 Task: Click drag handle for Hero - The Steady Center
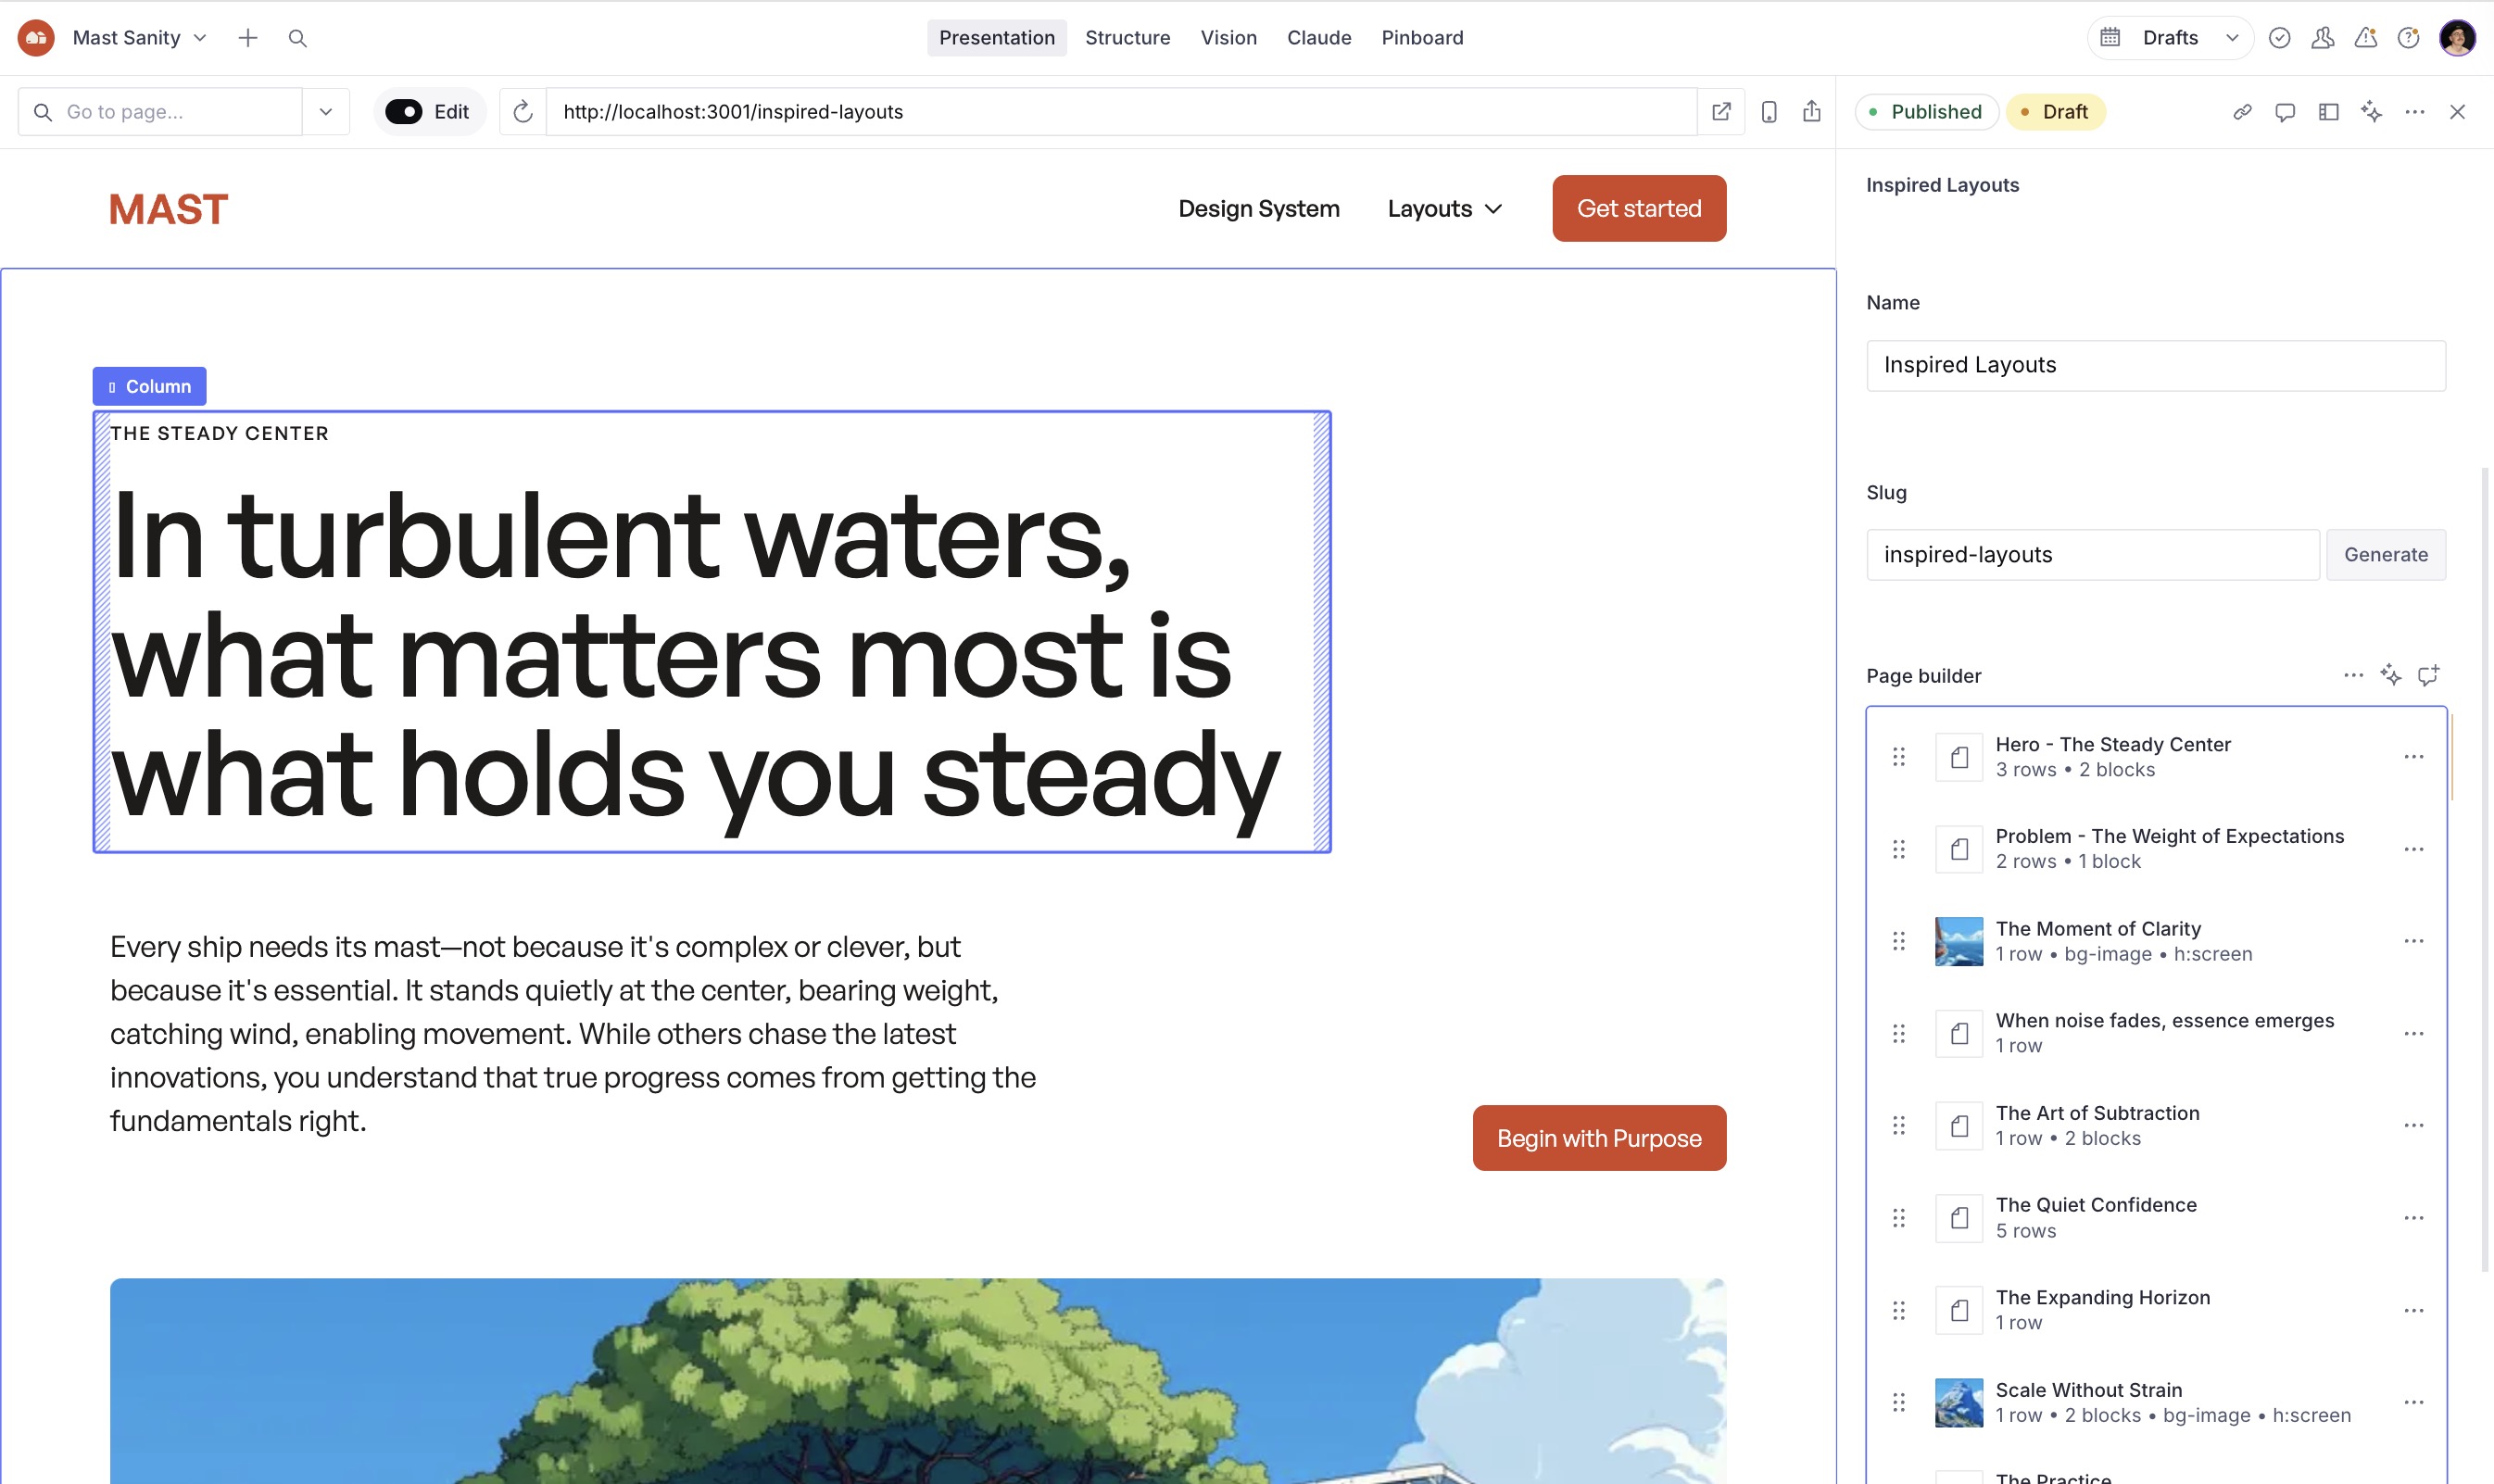click(1899, 757)
